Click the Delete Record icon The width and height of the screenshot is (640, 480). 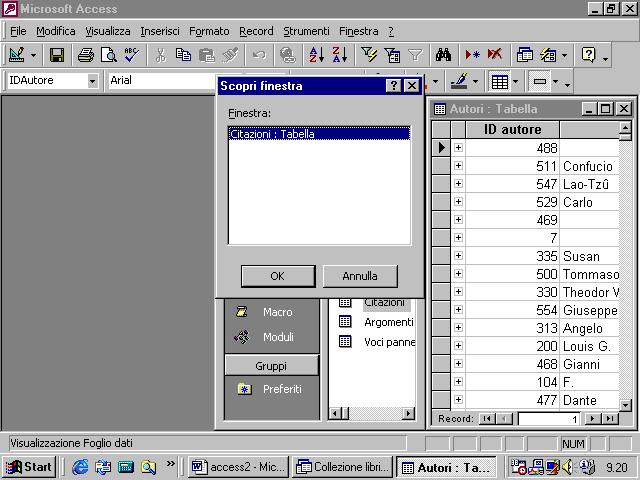[x=495, y=55]
